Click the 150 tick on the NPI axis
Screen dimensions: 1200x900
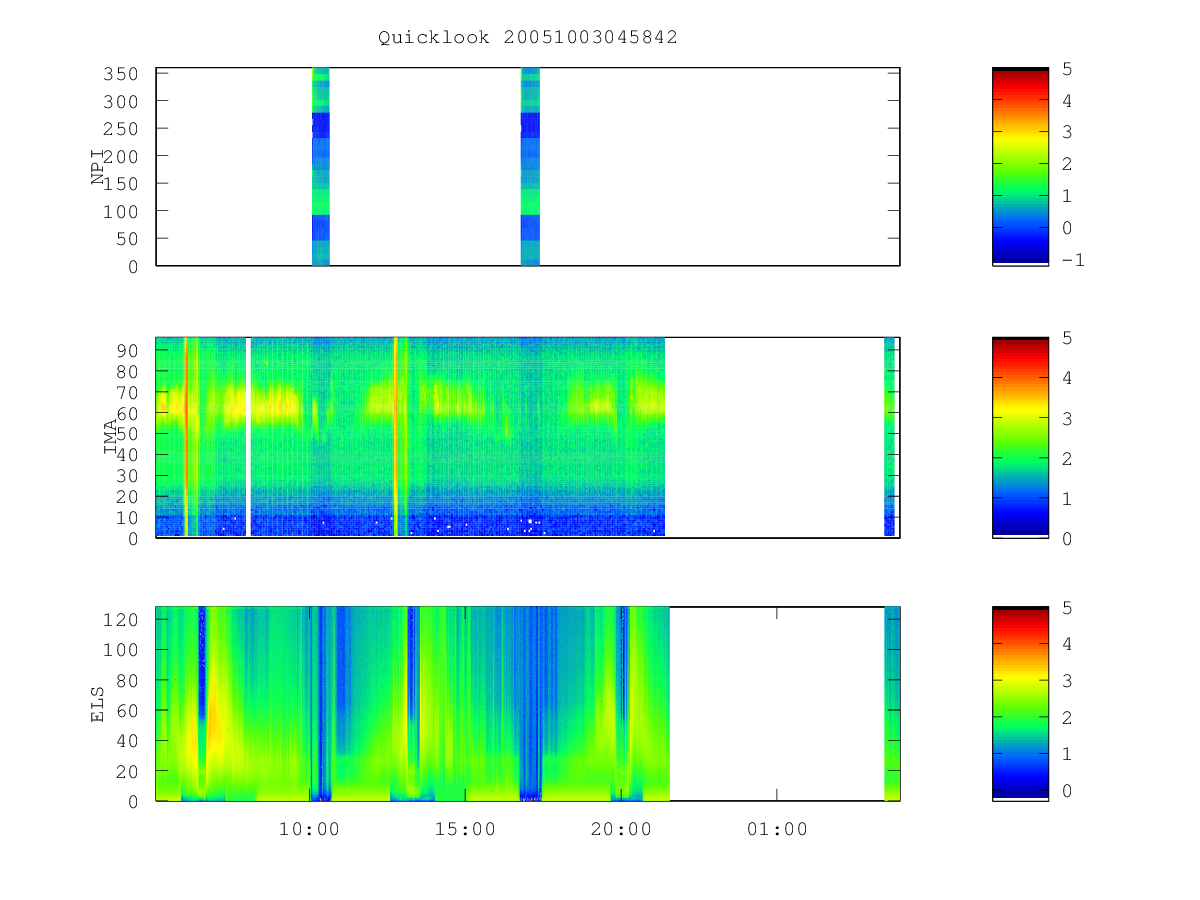pos(120,184)
